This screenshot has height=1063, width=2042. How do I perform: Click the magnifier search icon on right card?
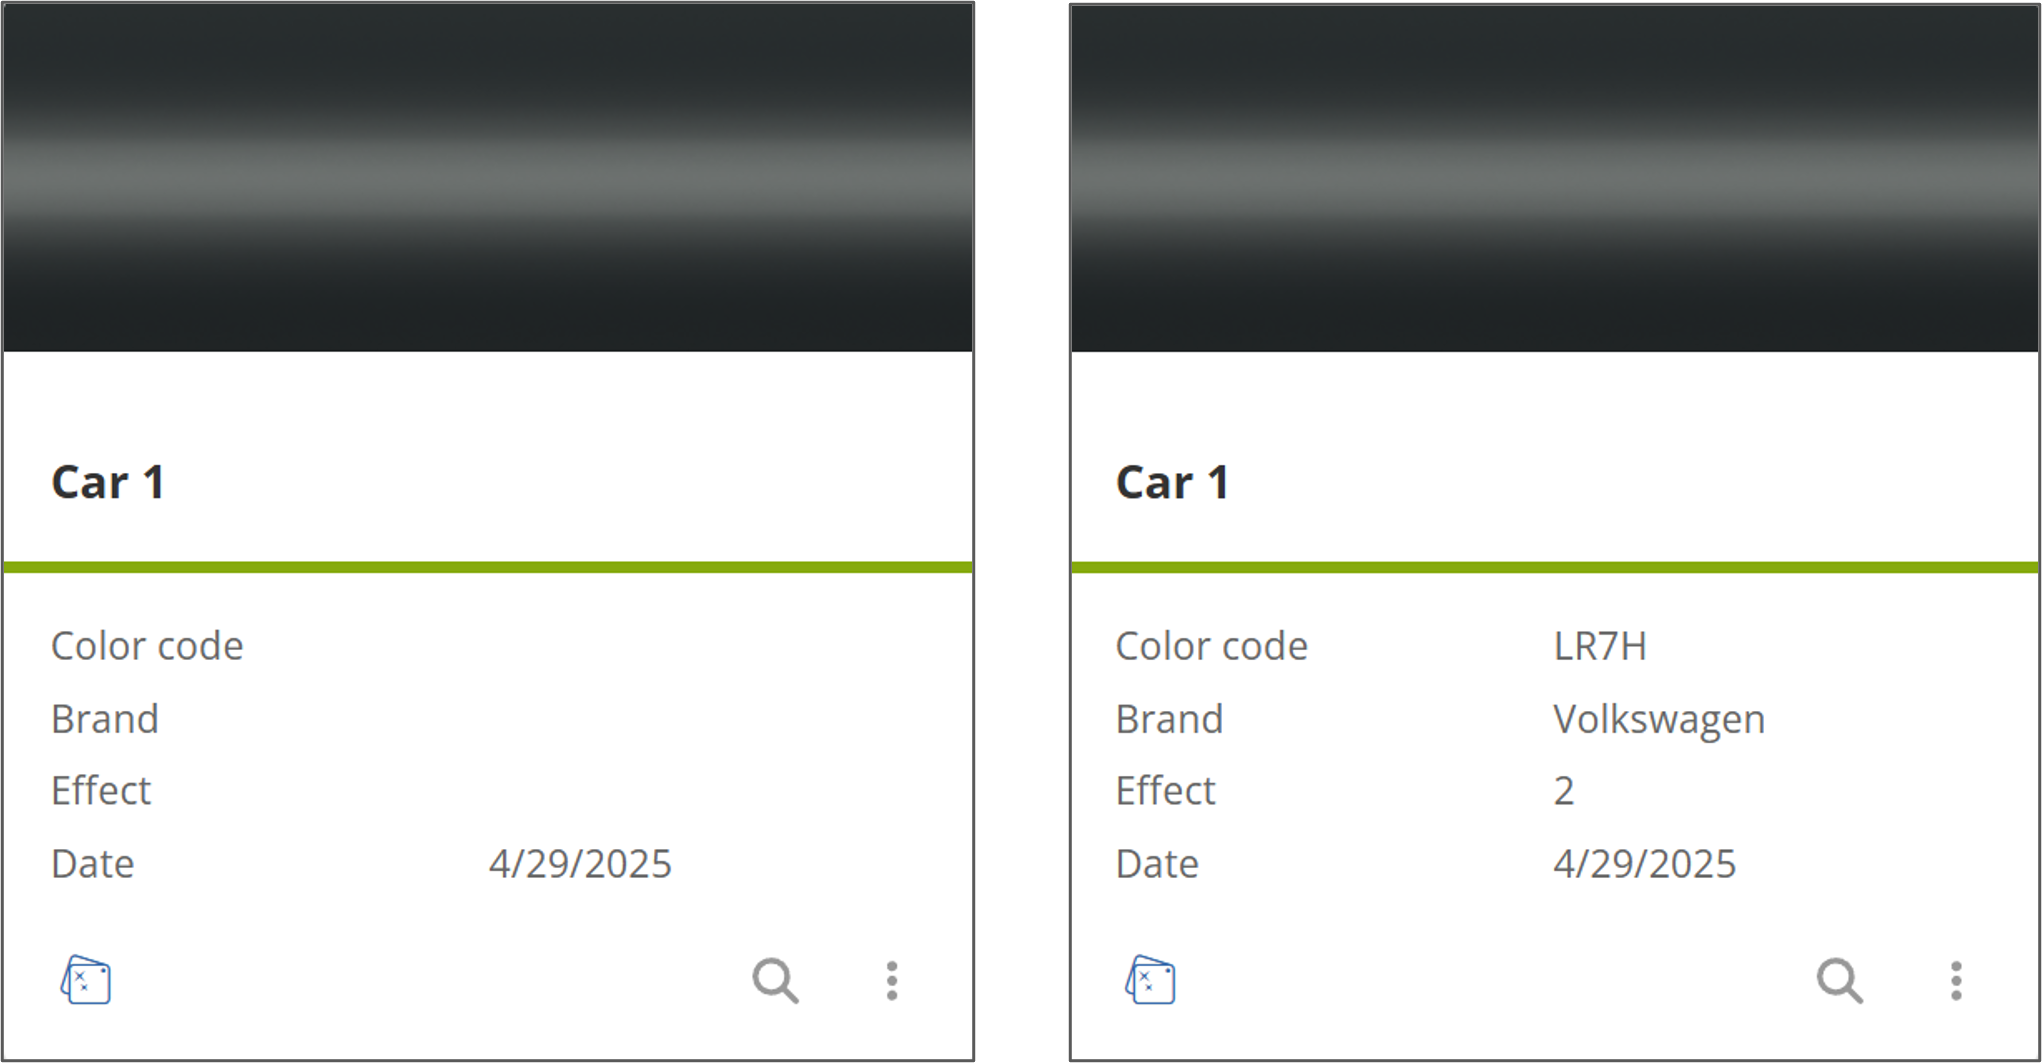coord(1840,981)
